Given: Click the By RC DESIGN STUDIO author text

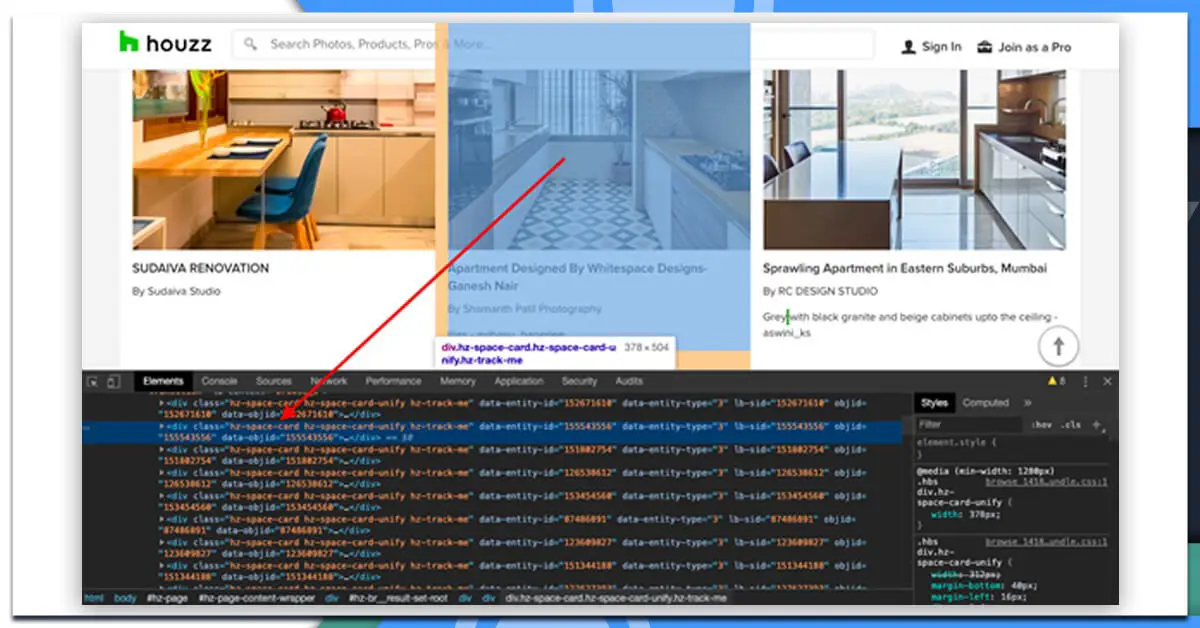Looking at the screenshot, I should point(820,291).
